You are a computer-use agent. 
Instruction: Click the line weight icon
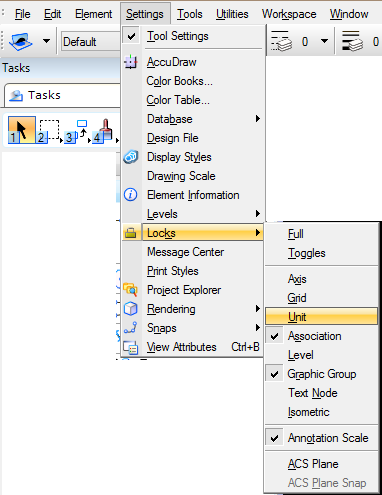(352, 41)
